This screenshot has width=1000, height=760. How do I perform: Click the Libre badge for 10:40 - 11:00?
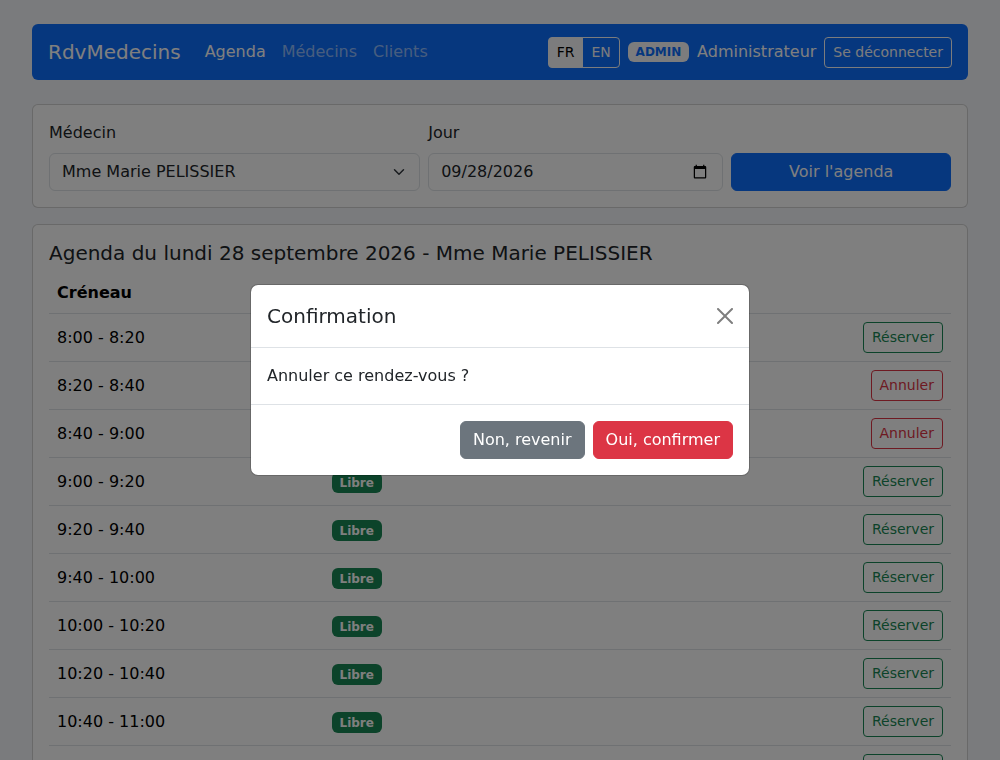(357, 722)
